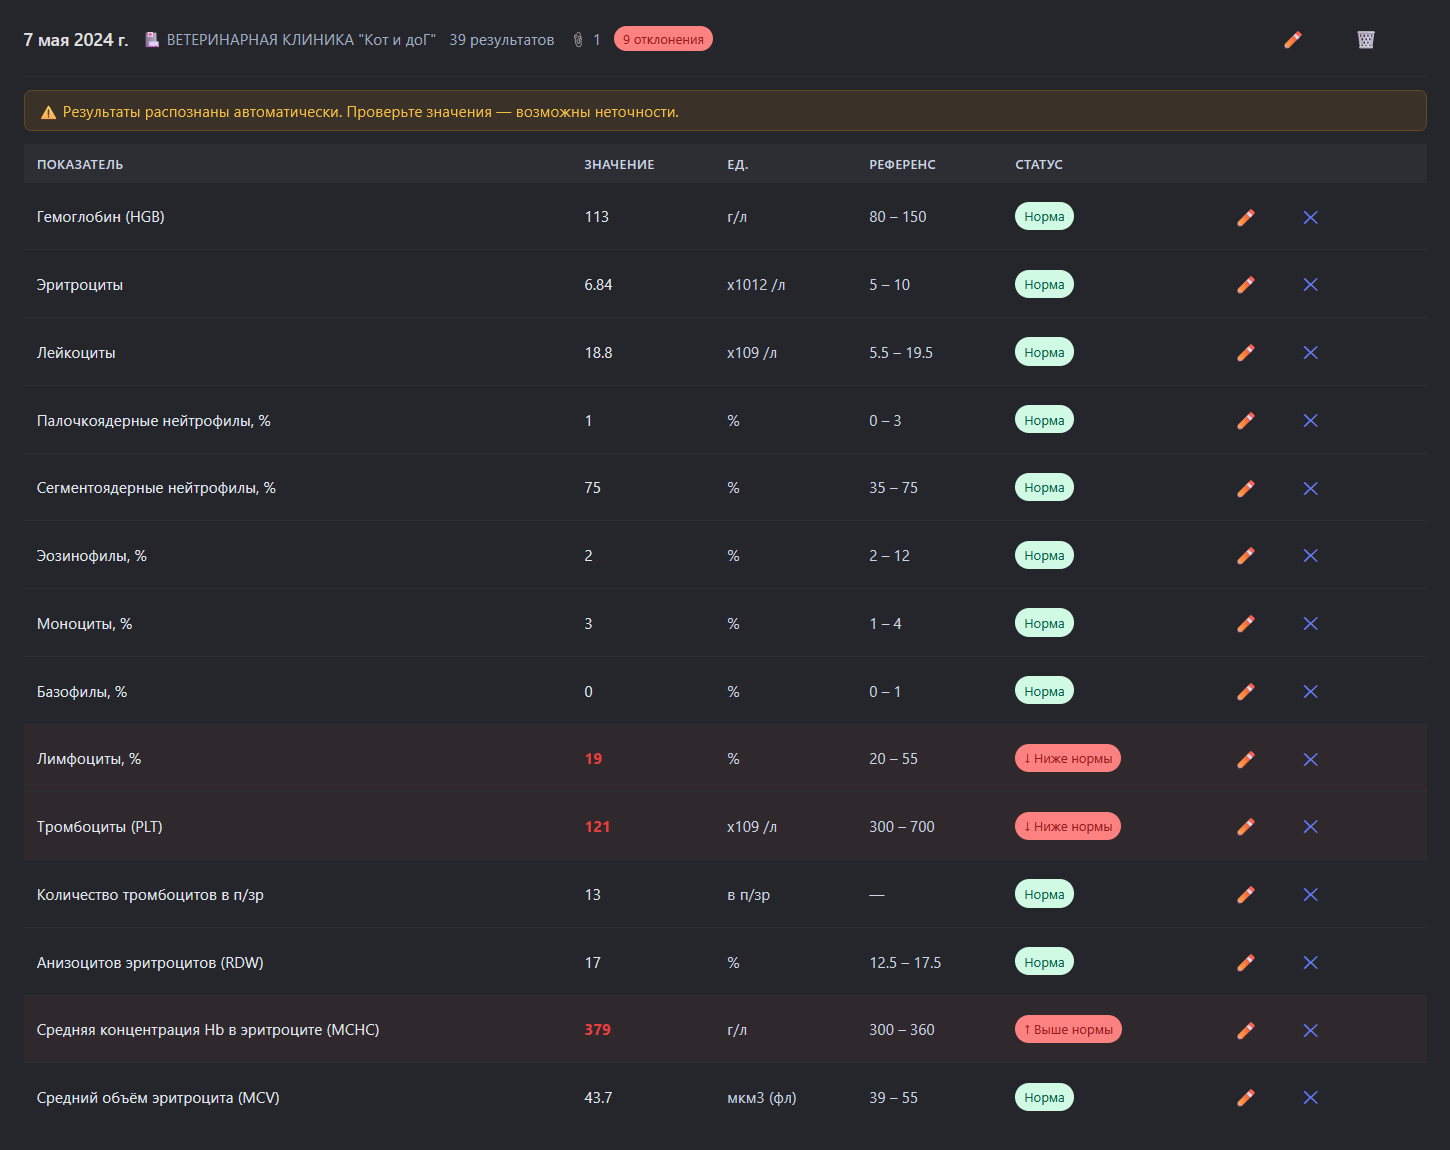The width and height of the screenshot is (1450, 1150).
Task: Select the СТАТУС column header
Action: 1038,165
